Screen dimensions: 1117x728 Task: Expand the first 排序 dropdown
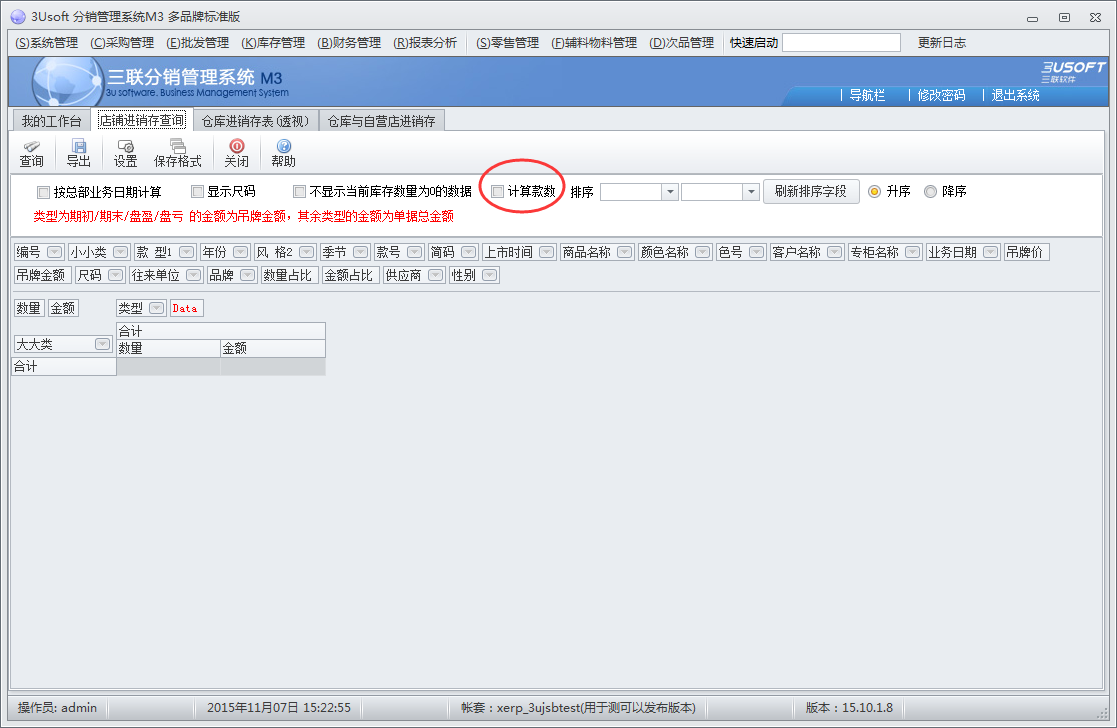[669, 192]
